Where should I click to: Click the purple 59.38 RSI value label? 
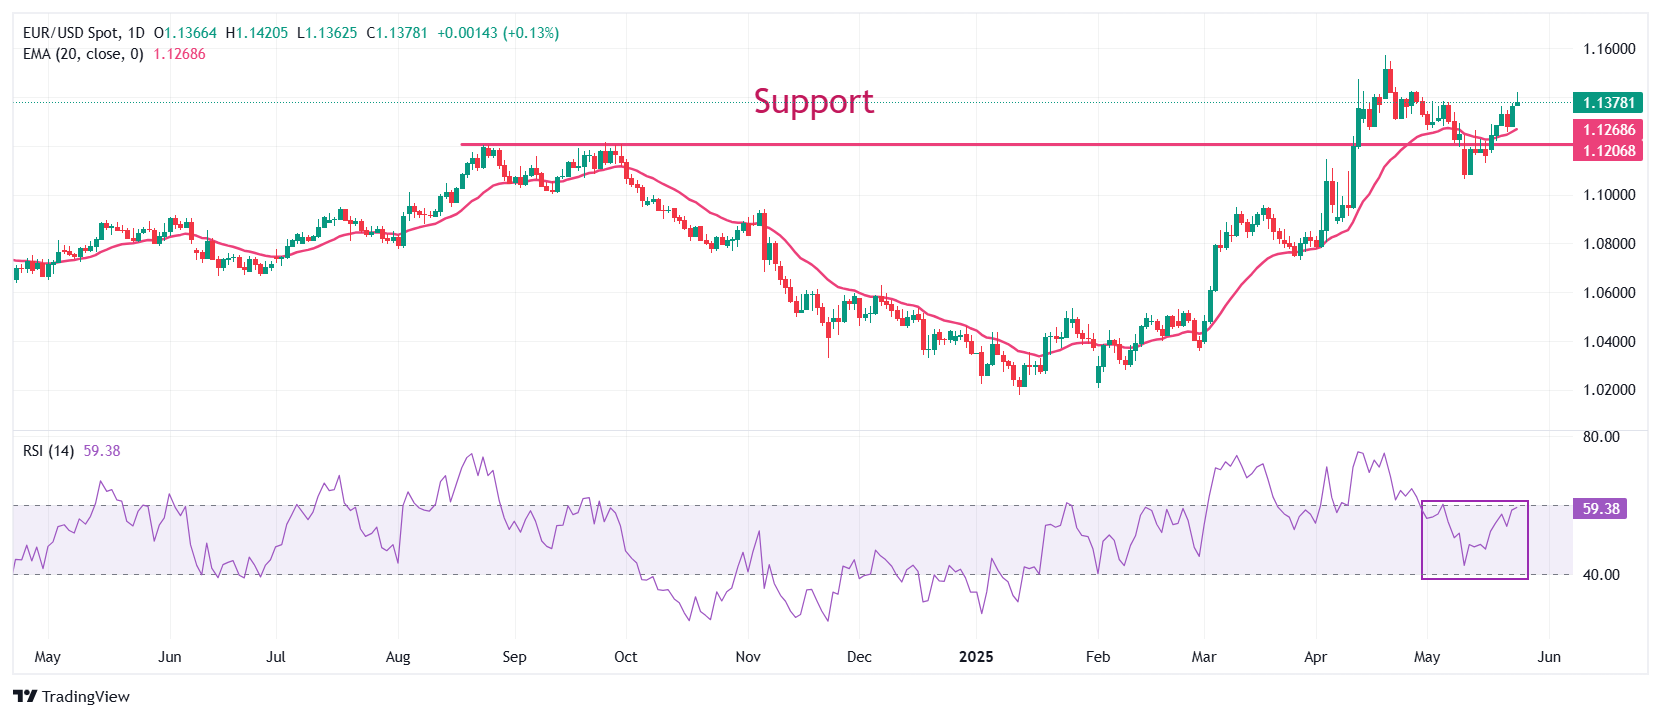tap(1600, 509)
